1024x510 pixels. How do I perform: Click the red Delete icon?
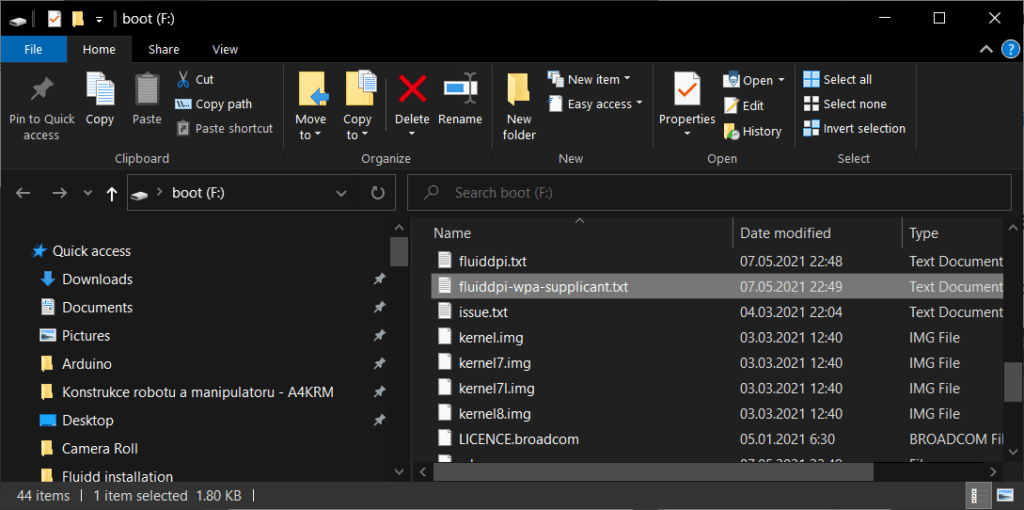click(412, 89)
